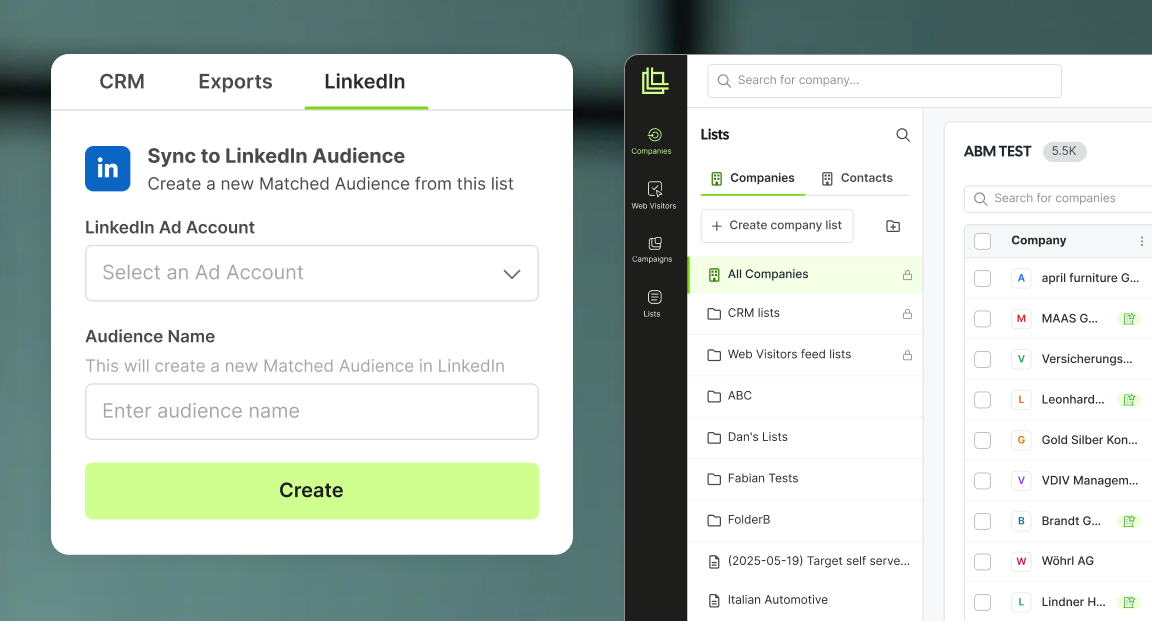Open Companies in the dark sidebar

coord(653,141)
